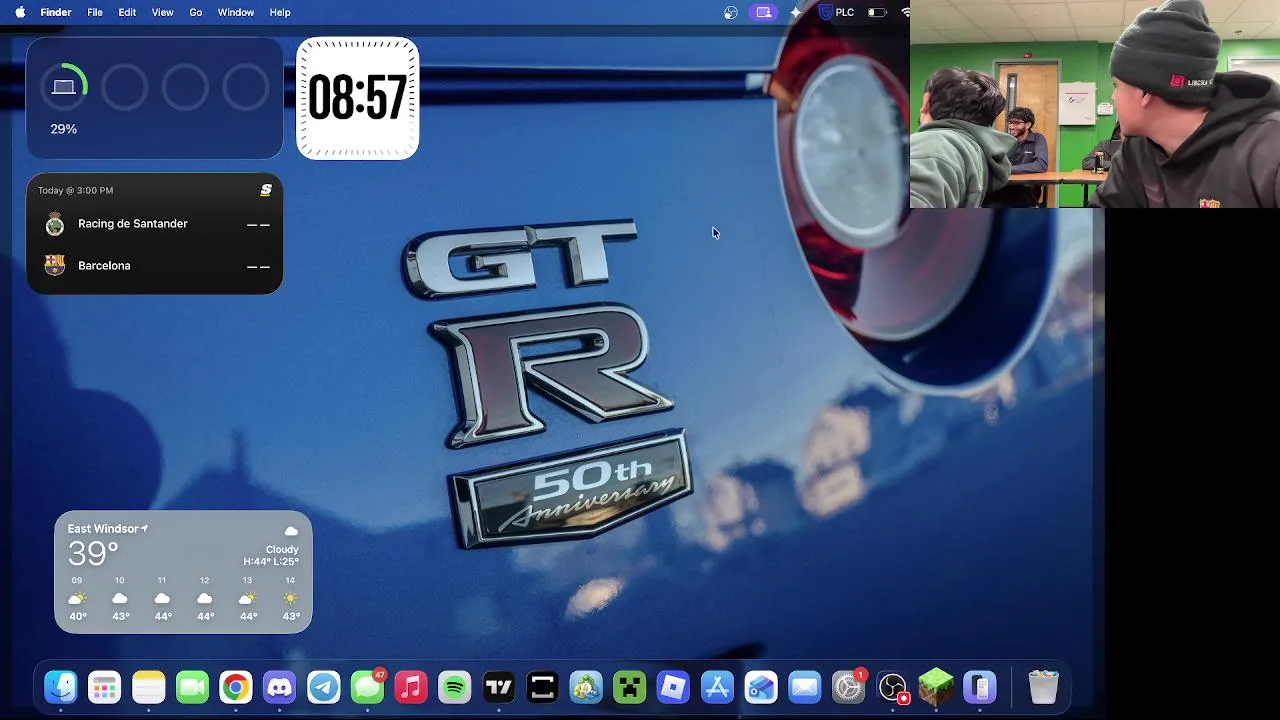The width and height of the screenshot is (1280, 720).
Task: Click the 11 hour forecast showing 44°
Action: pyautogui.click(x=162, y=598)
